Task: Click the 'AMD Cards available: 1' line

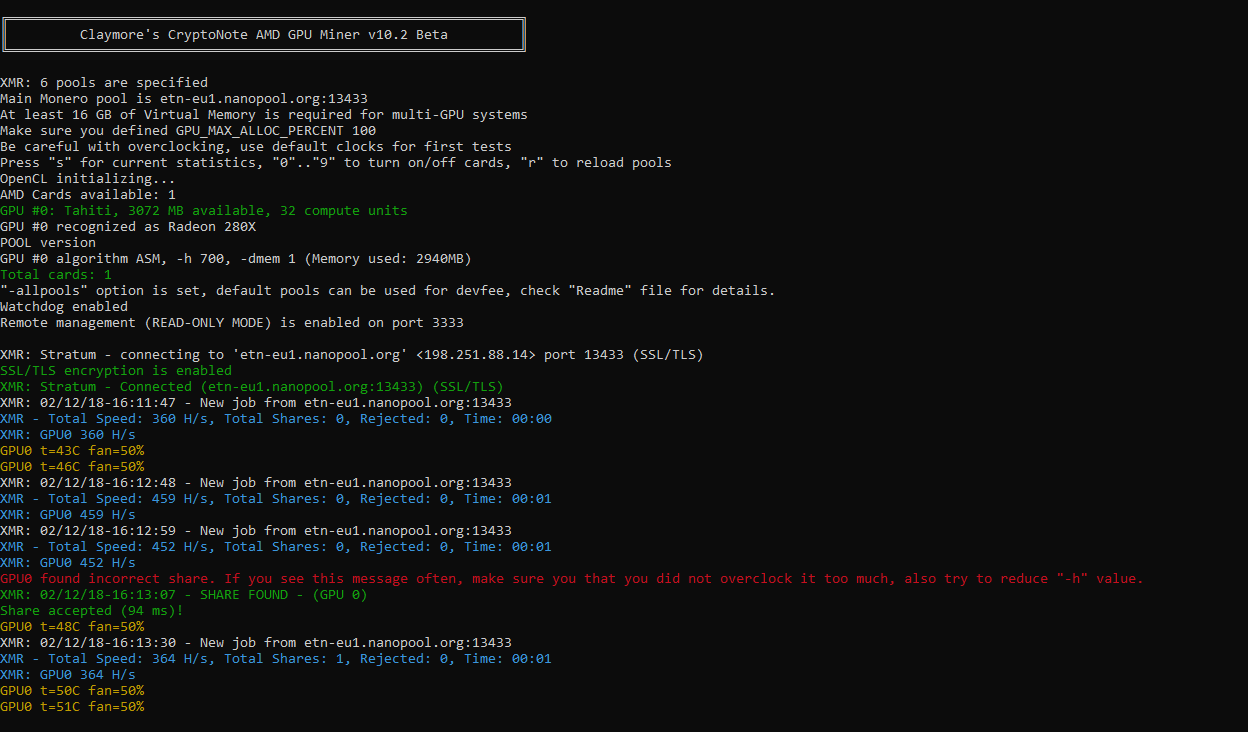Action: coord(88,195)
